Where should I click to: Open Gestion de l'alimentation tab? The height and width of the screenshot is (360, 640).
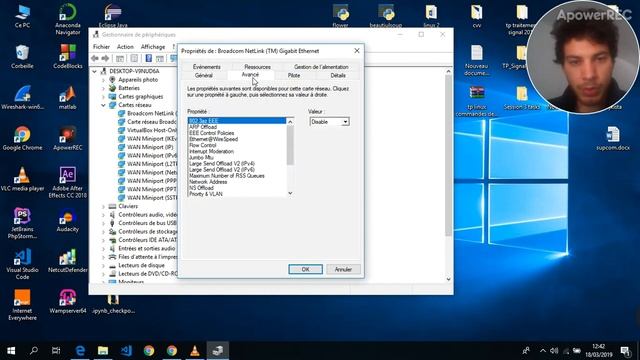click(x=321, y=67)
